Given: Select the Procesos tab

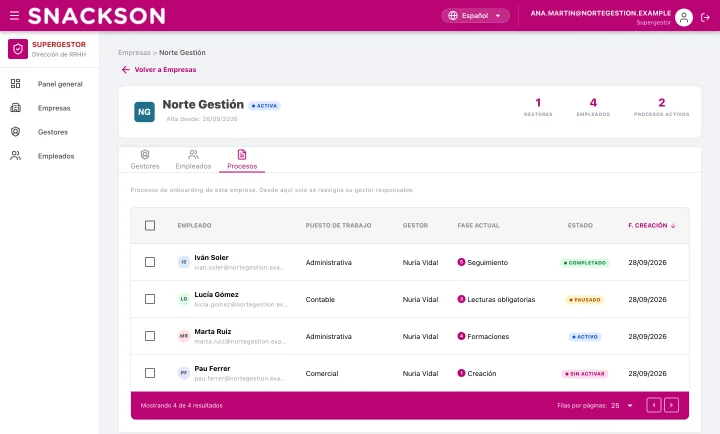Looking at the screenshot, I should click(x=242, y=160).
